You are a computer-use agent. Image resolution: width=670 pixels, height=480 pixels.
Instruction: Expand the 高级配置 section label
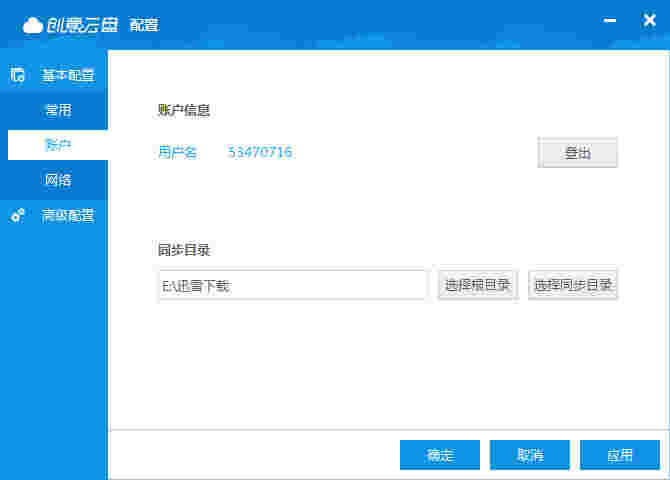67,215
